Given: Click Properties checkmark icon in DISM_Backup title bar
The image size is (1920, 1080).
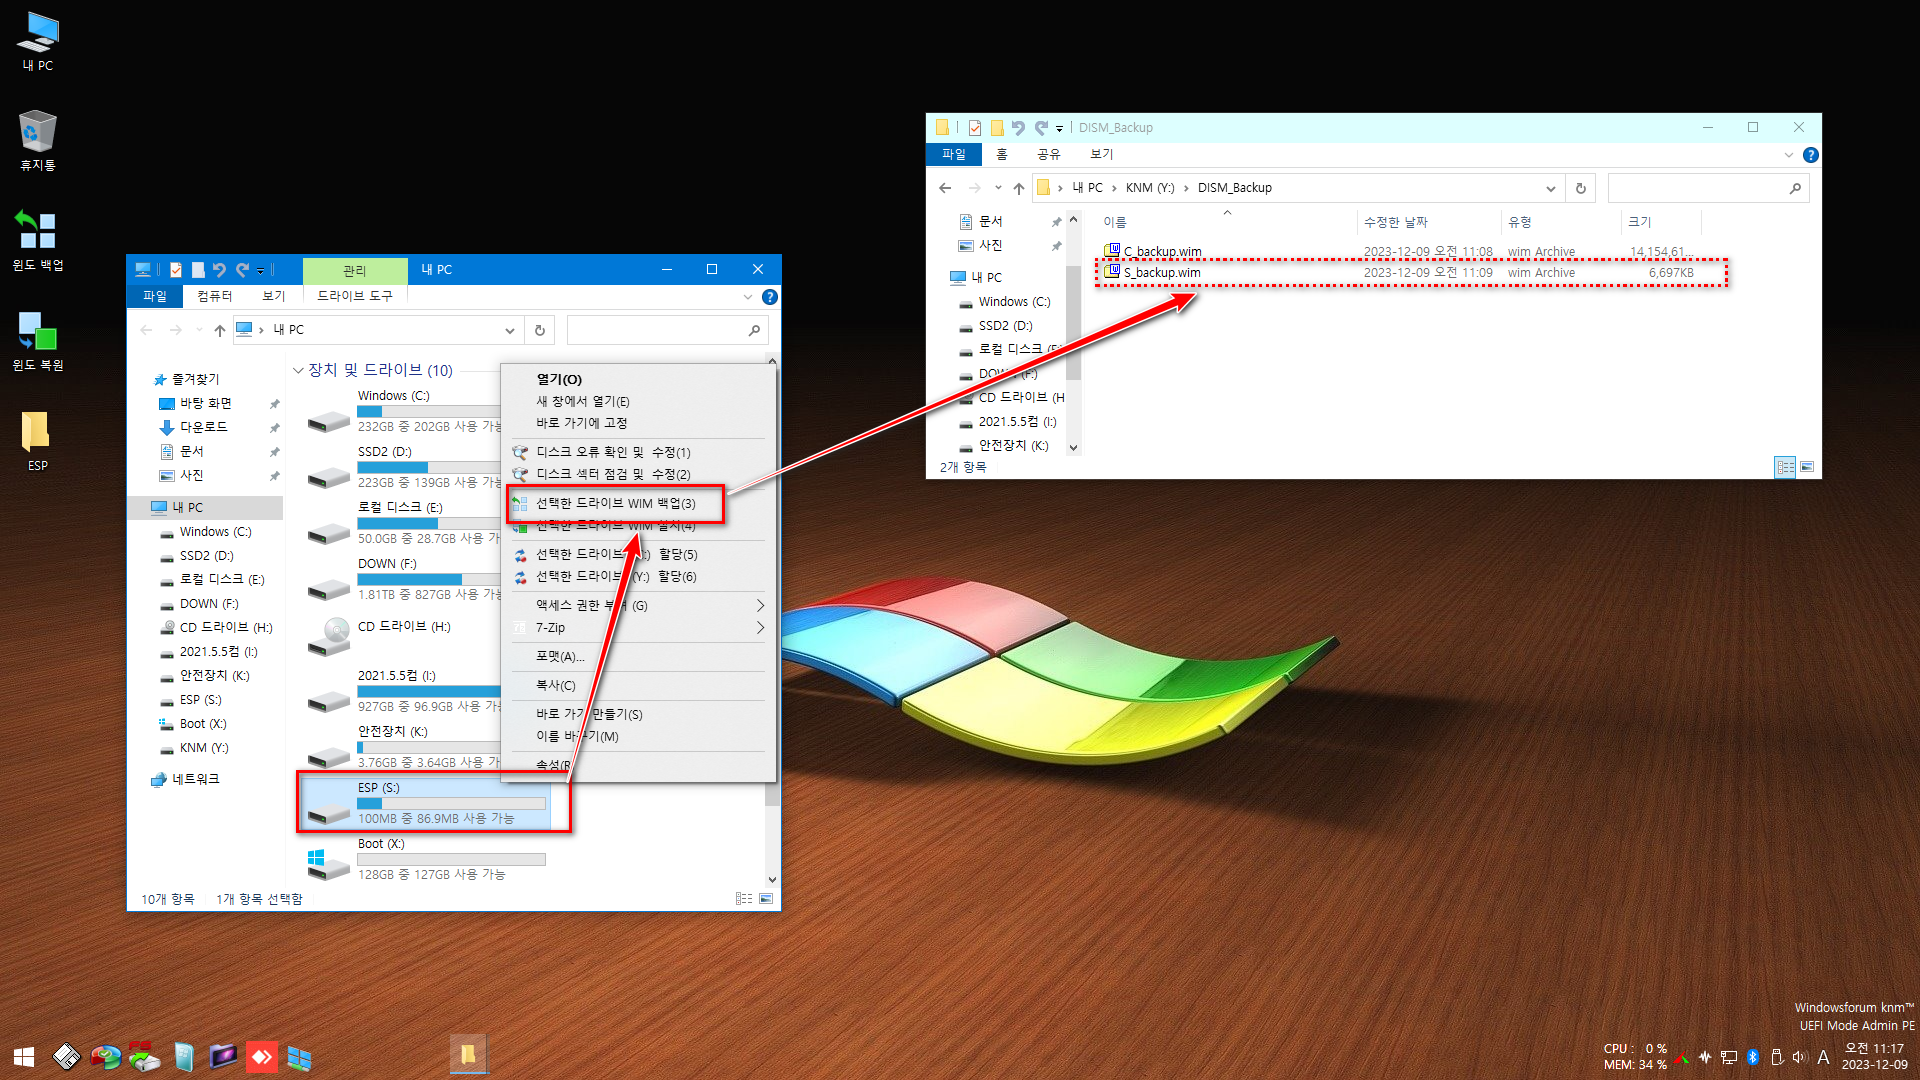Looking at the screenshot, I should 975,128.
